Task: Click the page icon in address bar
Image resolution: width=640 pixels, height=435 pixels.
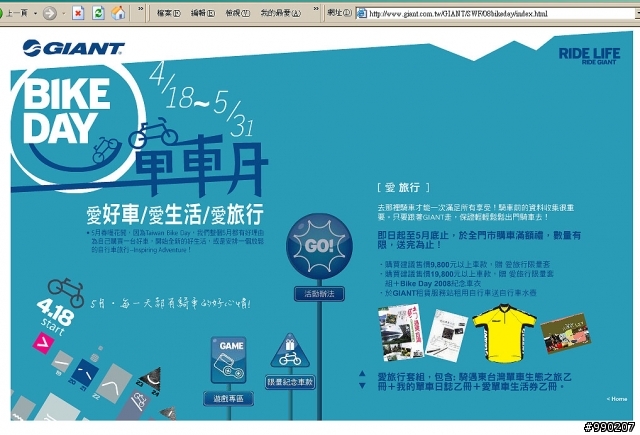Action: [x=362, y=13]
